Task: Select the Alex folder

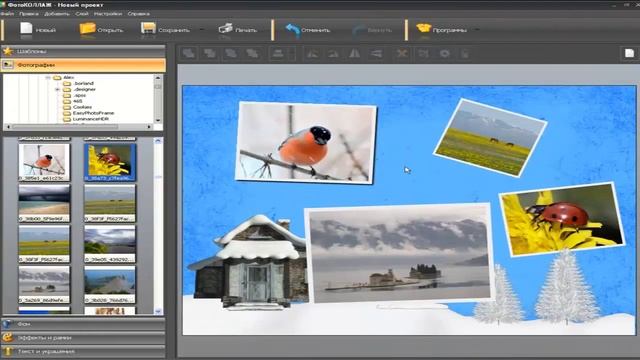Action: tap(68, 77)
